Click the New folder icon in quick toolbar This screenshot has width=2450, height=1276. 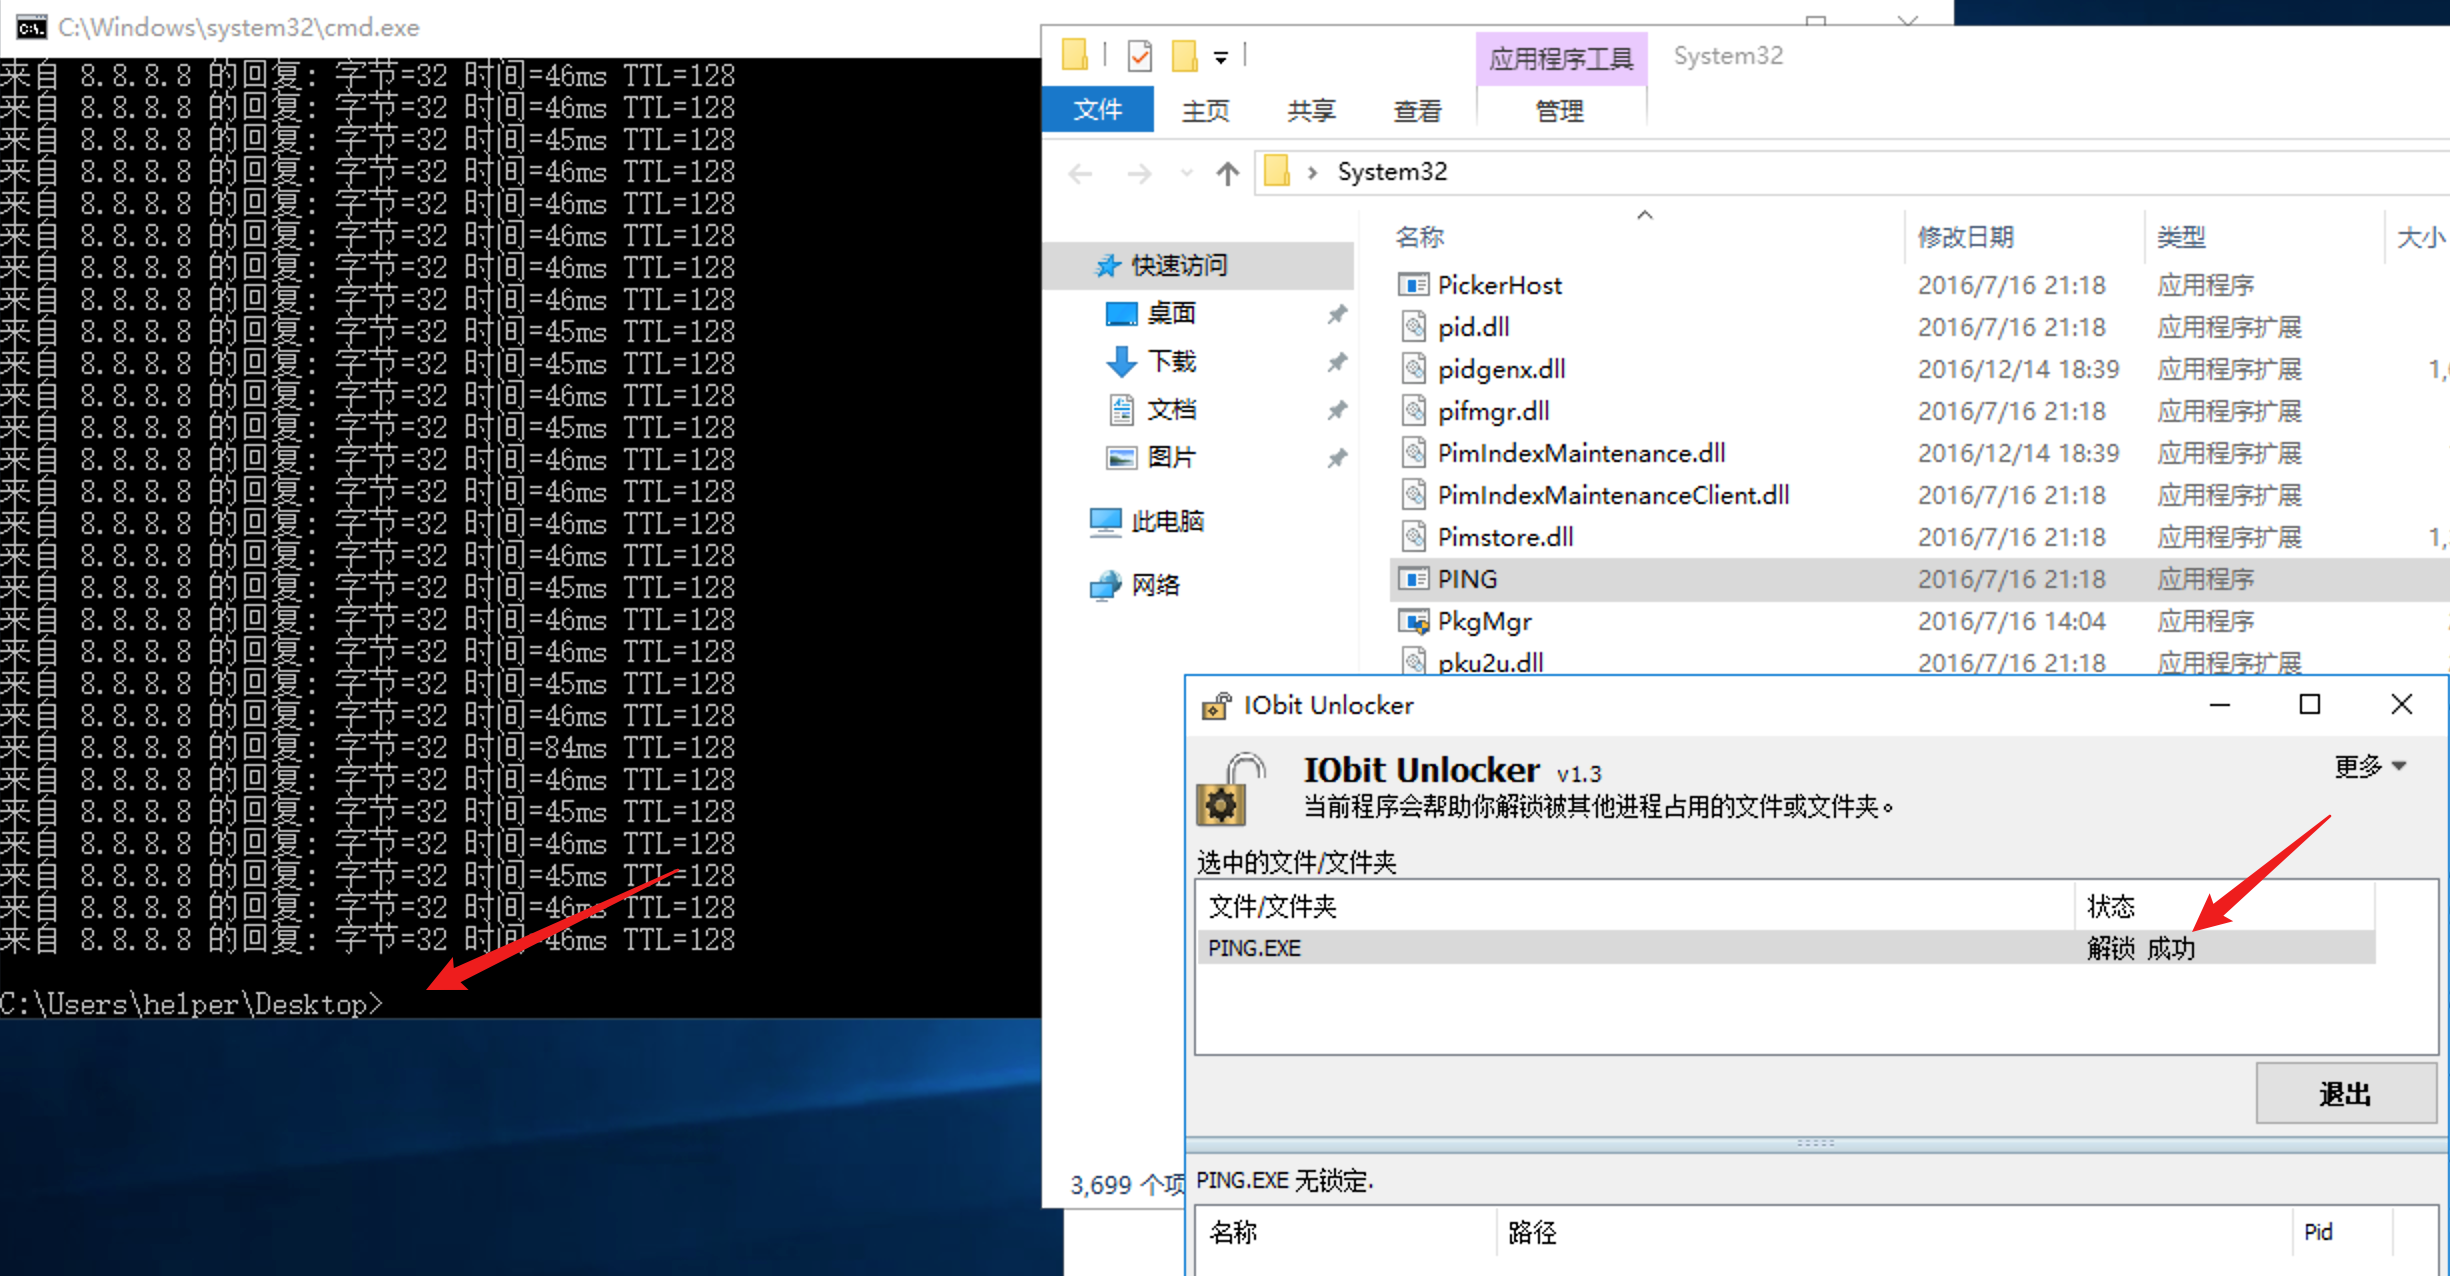tap(1184, 56)
